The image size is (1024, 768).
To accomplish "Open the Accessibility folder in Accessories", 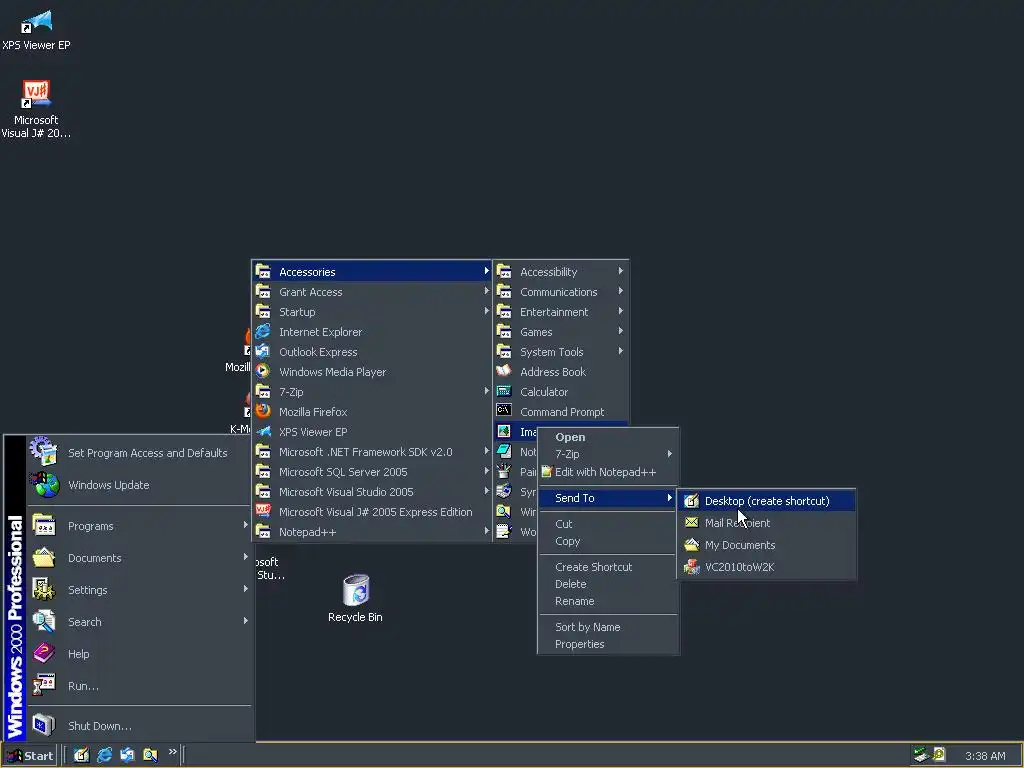I will [560, 272].
